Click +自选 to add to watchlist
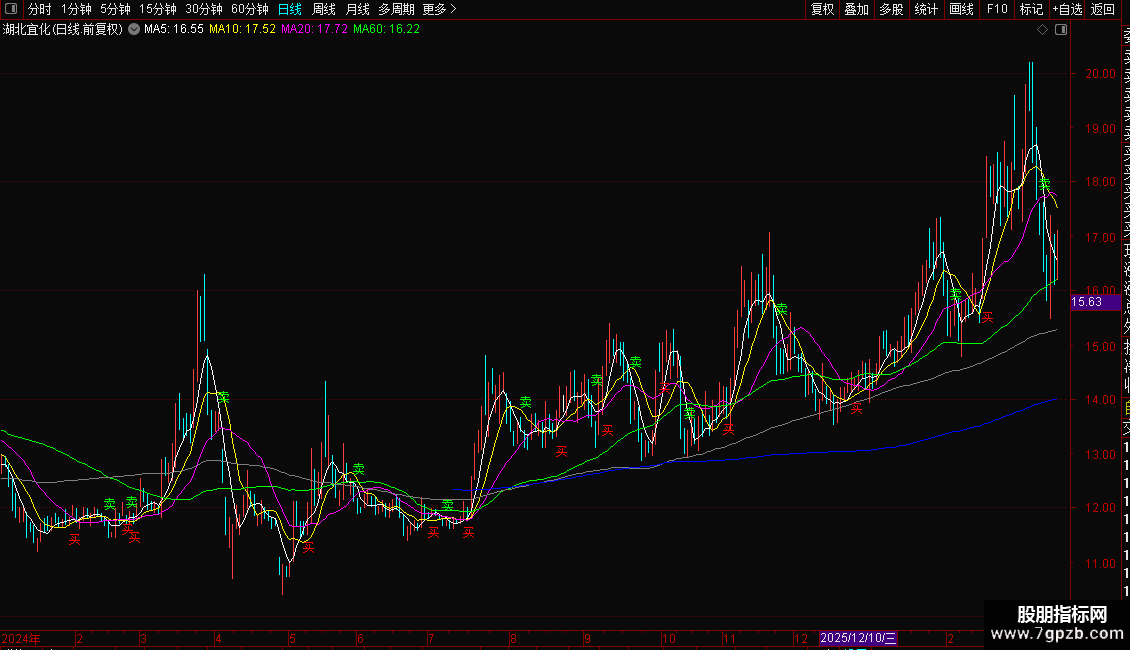The height and width of the screenshot is (650, 1130). 1067,9
